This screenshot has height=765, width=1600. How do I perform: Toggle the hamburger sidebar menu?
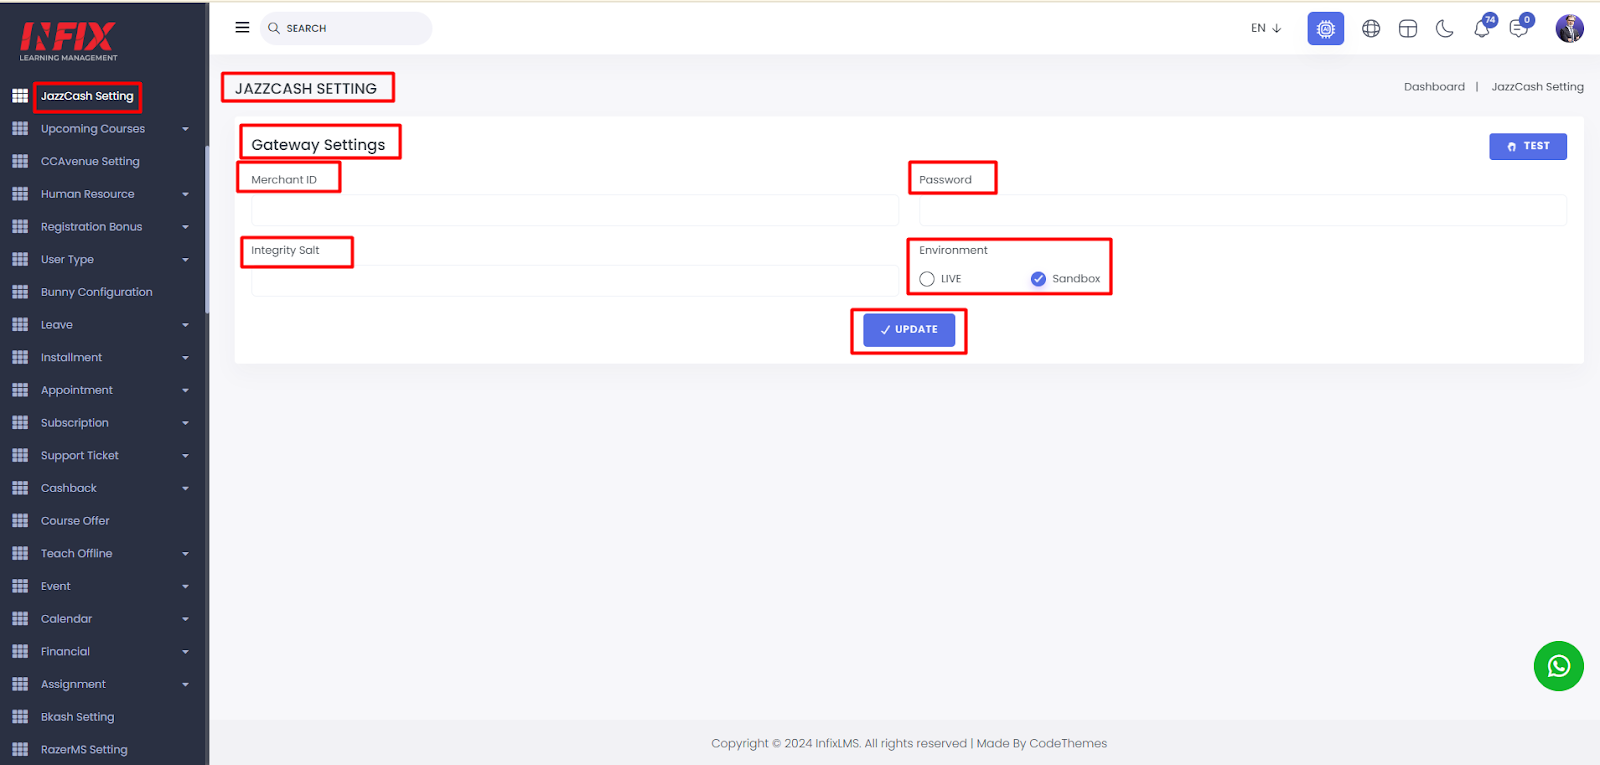click(242, 28)
